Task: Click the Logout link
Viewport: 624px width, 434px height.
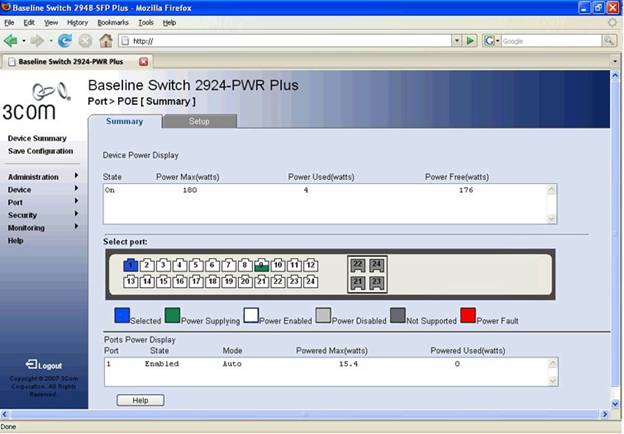Action: click(50, 366)
